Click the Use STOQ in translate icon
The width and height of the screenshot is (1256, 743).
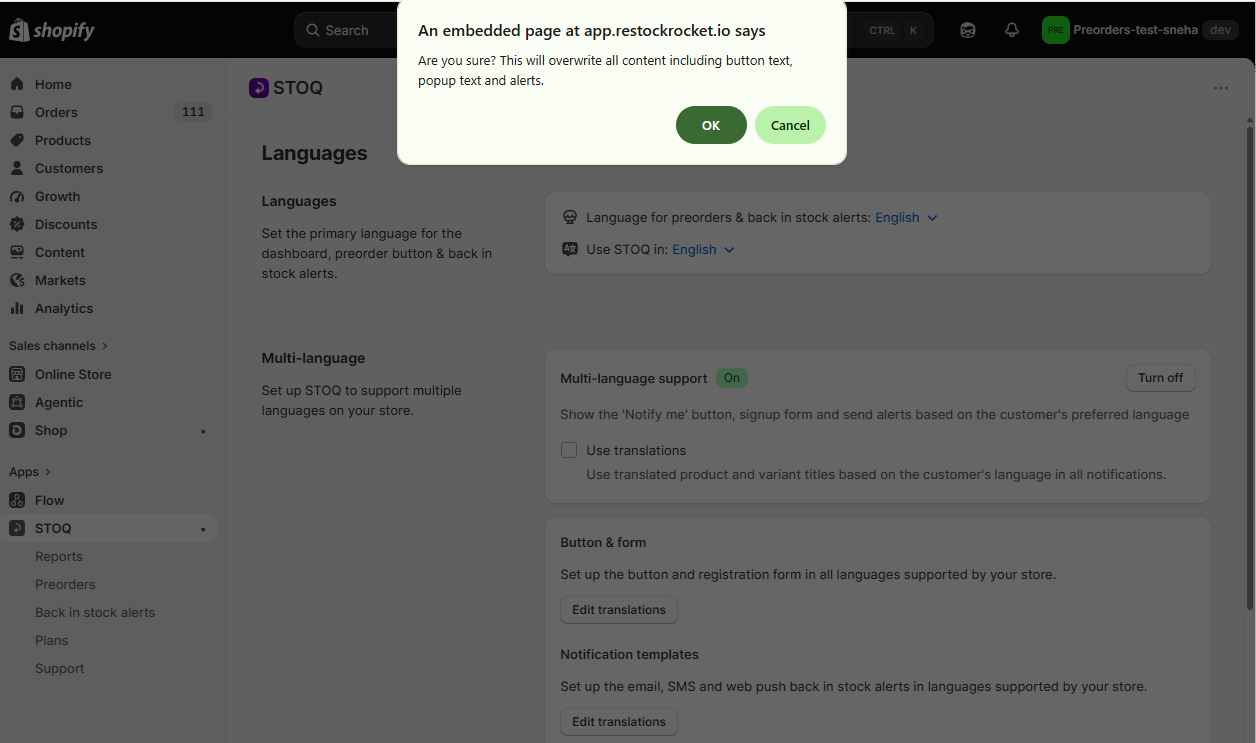pyautogui.click(x=570, y=249)
